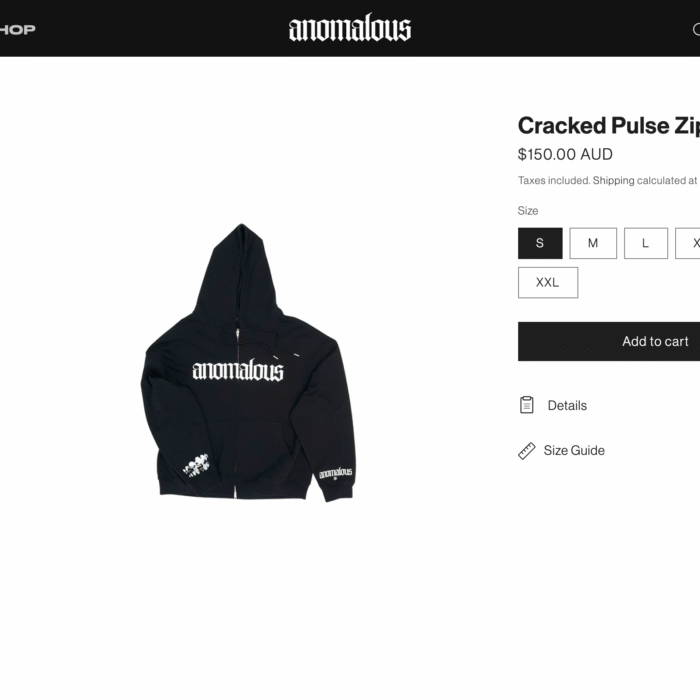Viewport: 700px width, 700px height.
Task: Pick the XXL size option
Action: coord(548,283)
